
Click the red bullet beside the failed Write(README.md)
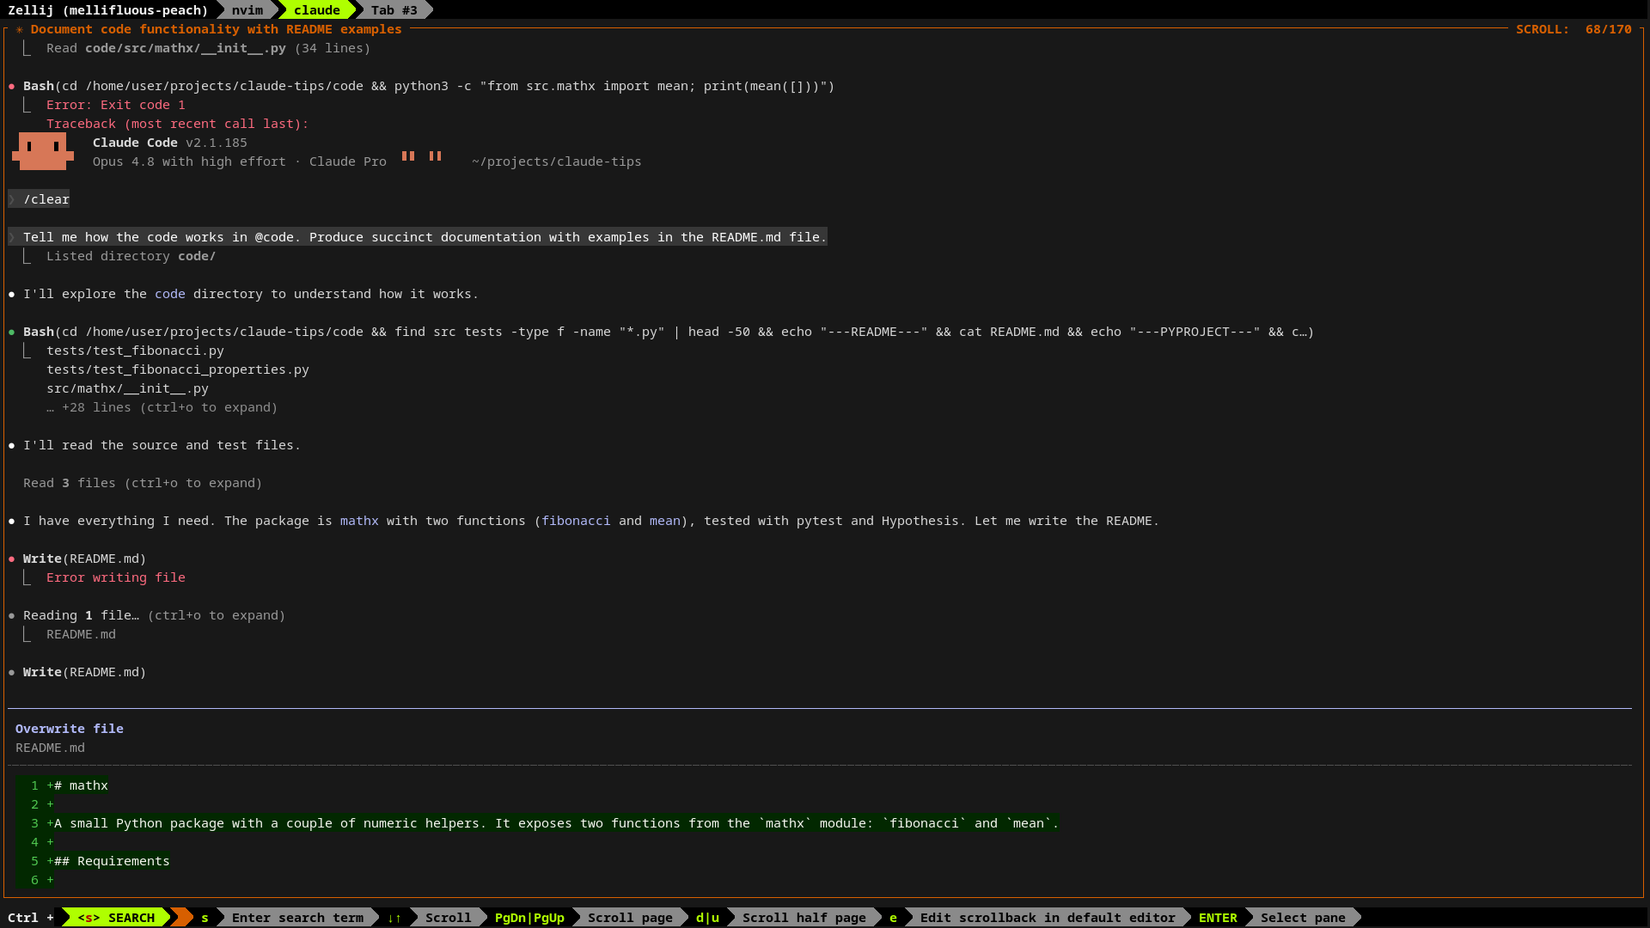(x=12, y=559)
